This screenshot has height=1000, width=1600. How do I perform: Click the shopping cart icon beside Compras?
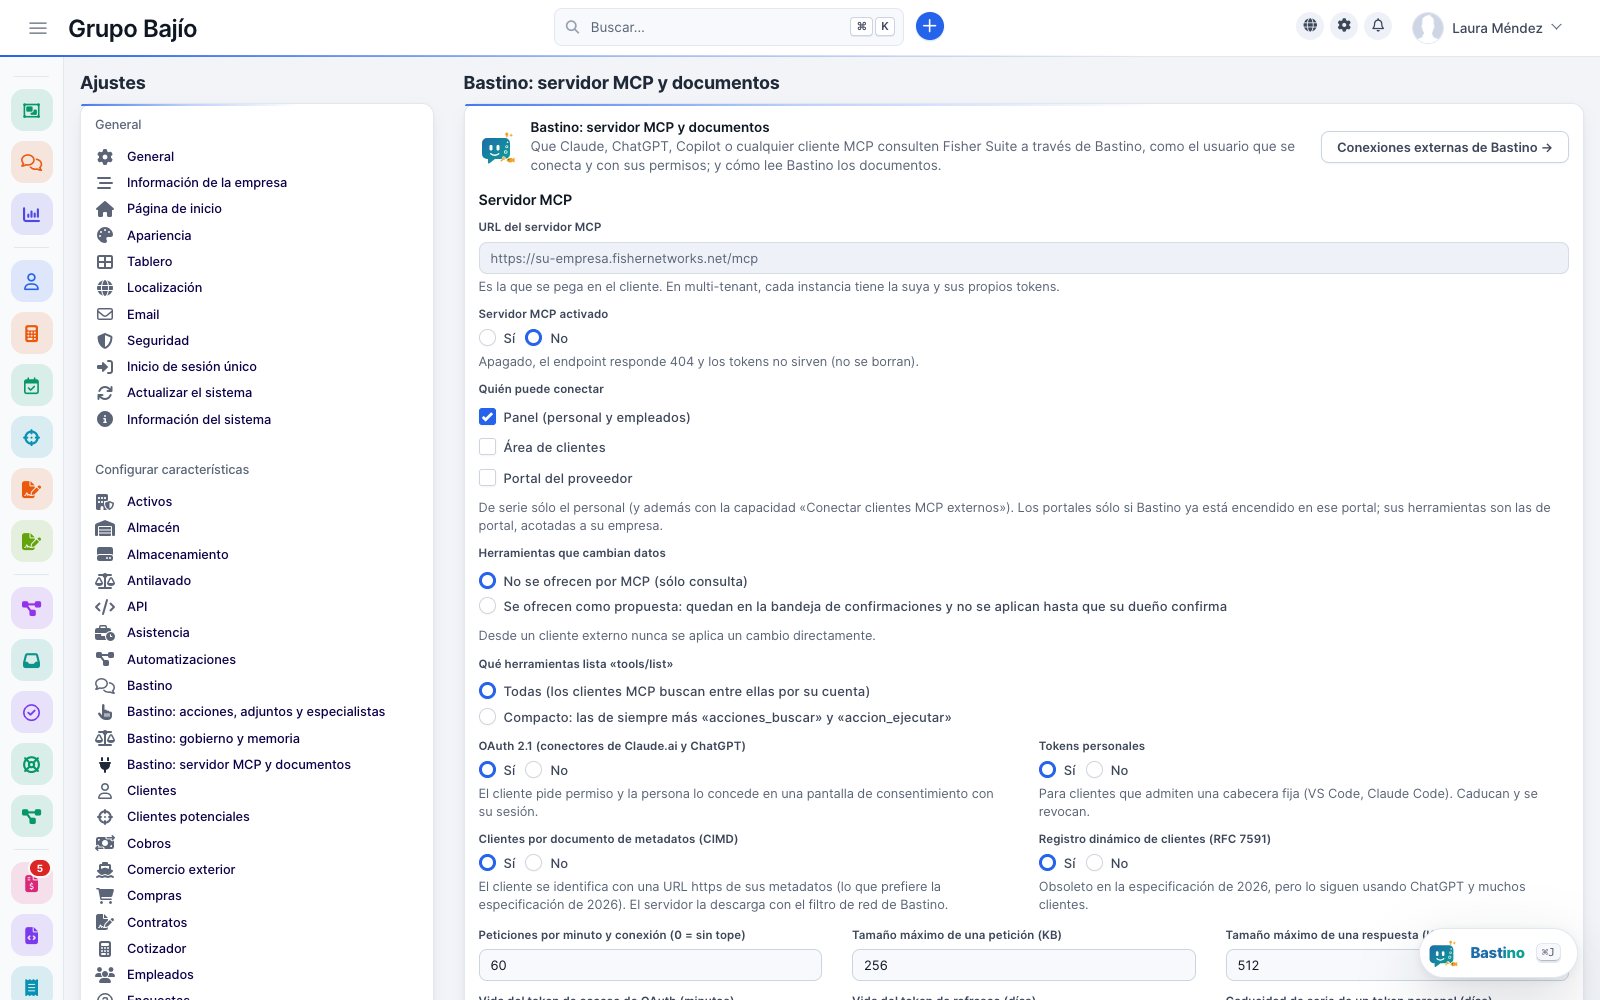105,895
